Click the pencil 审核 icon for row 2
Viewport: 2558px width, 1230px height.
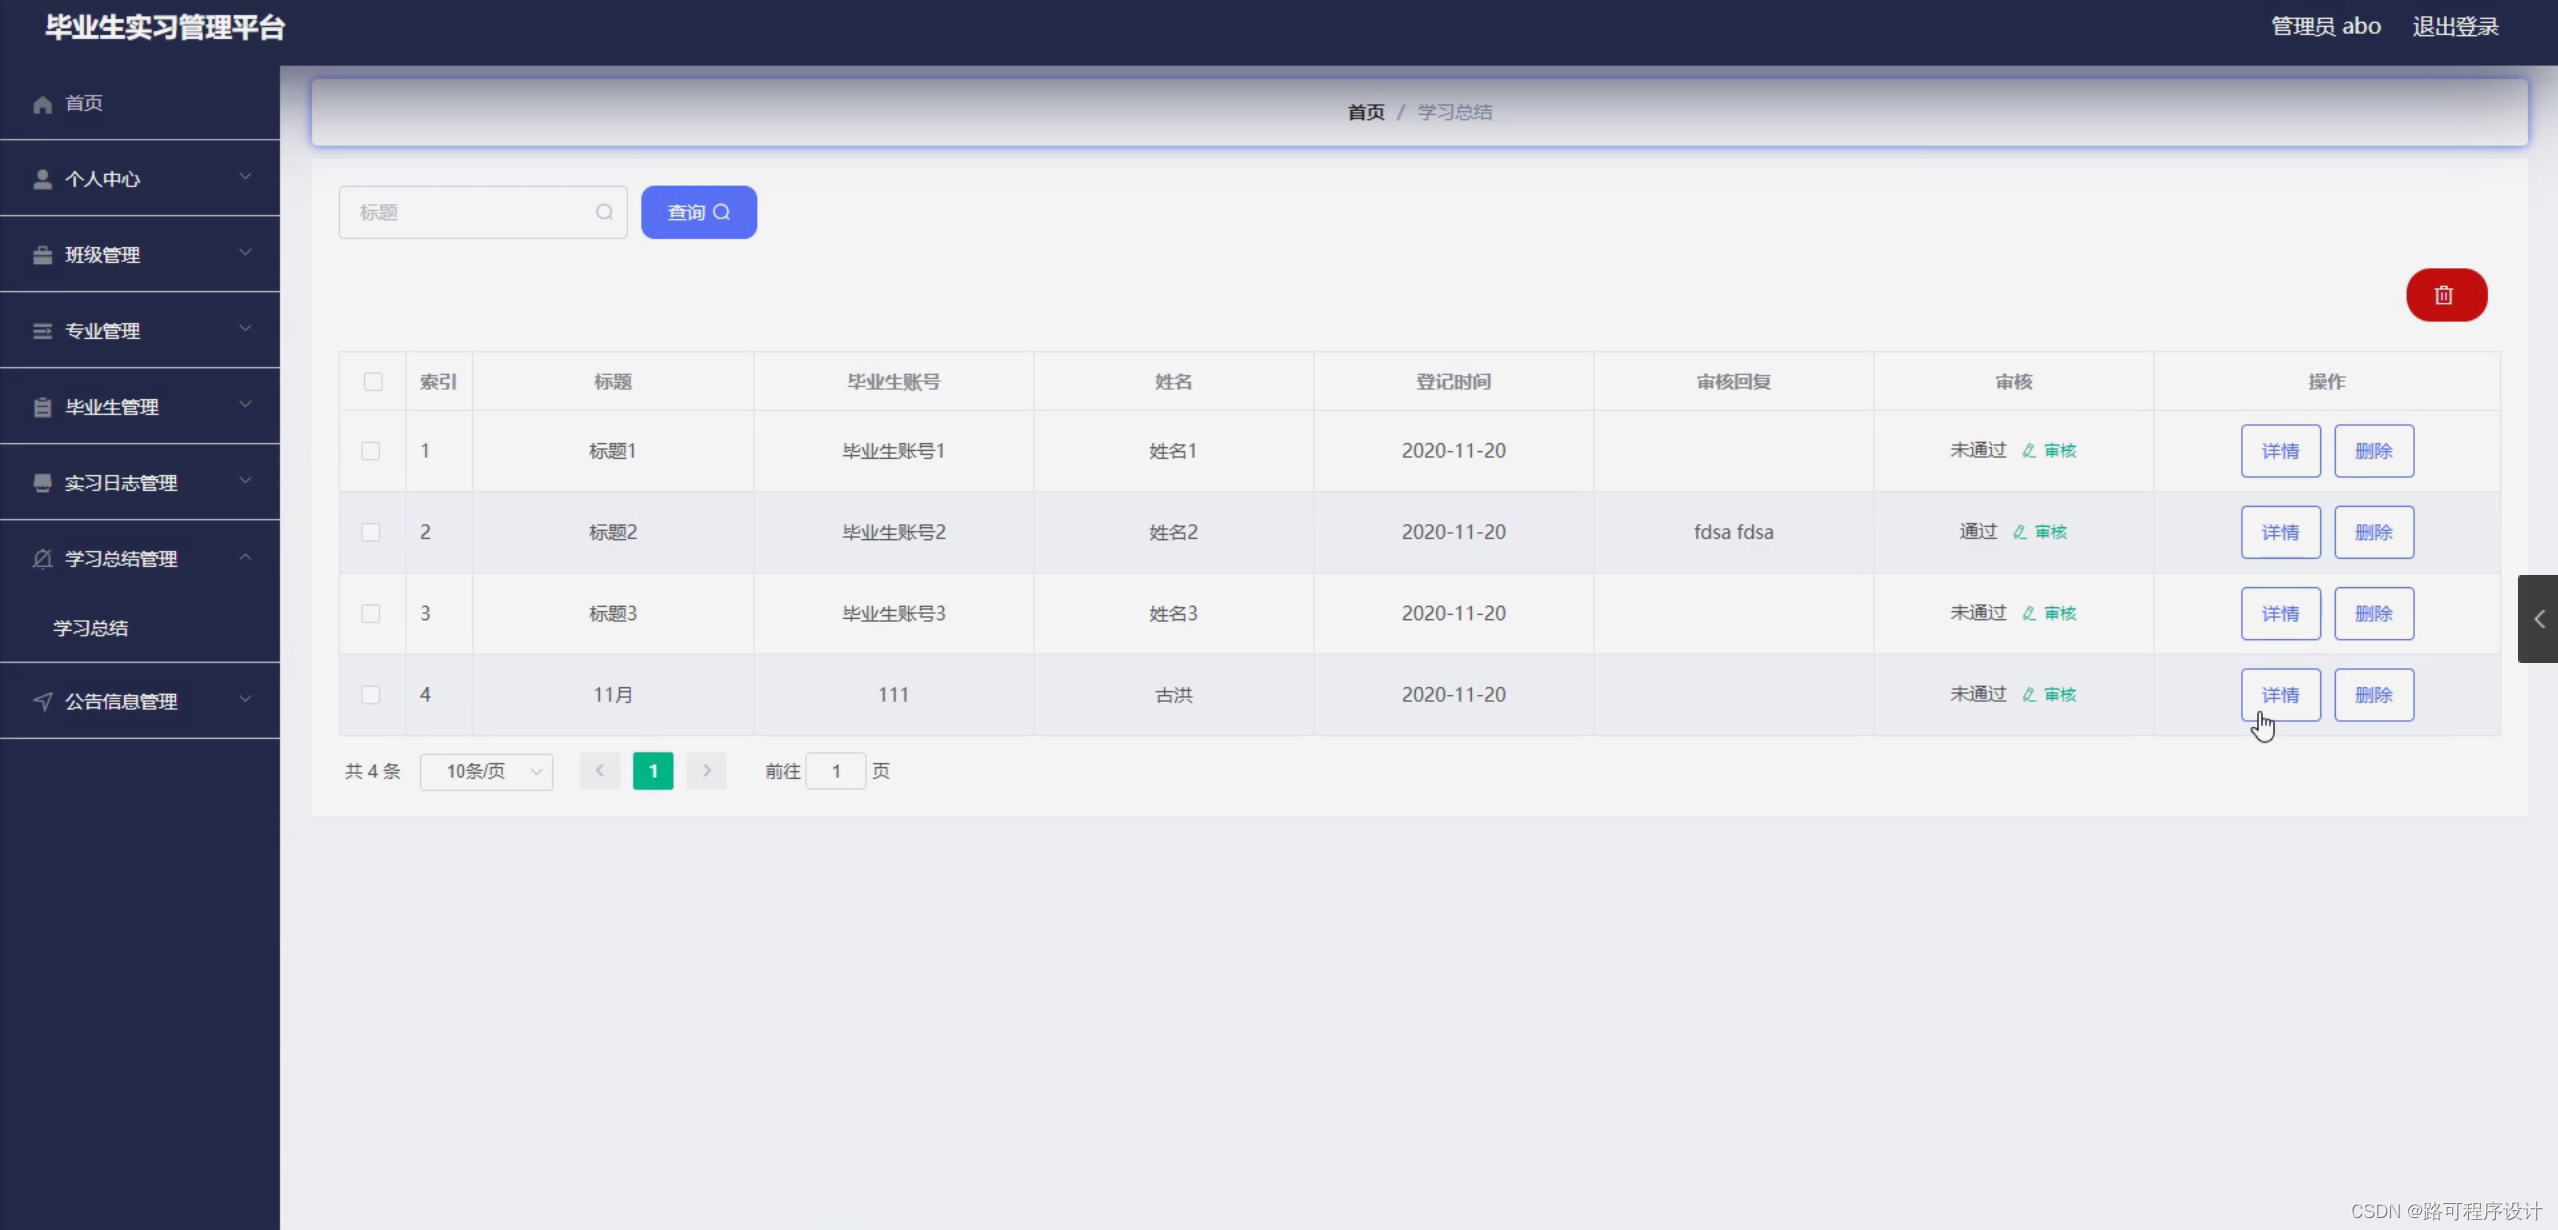click(2020, 532)
